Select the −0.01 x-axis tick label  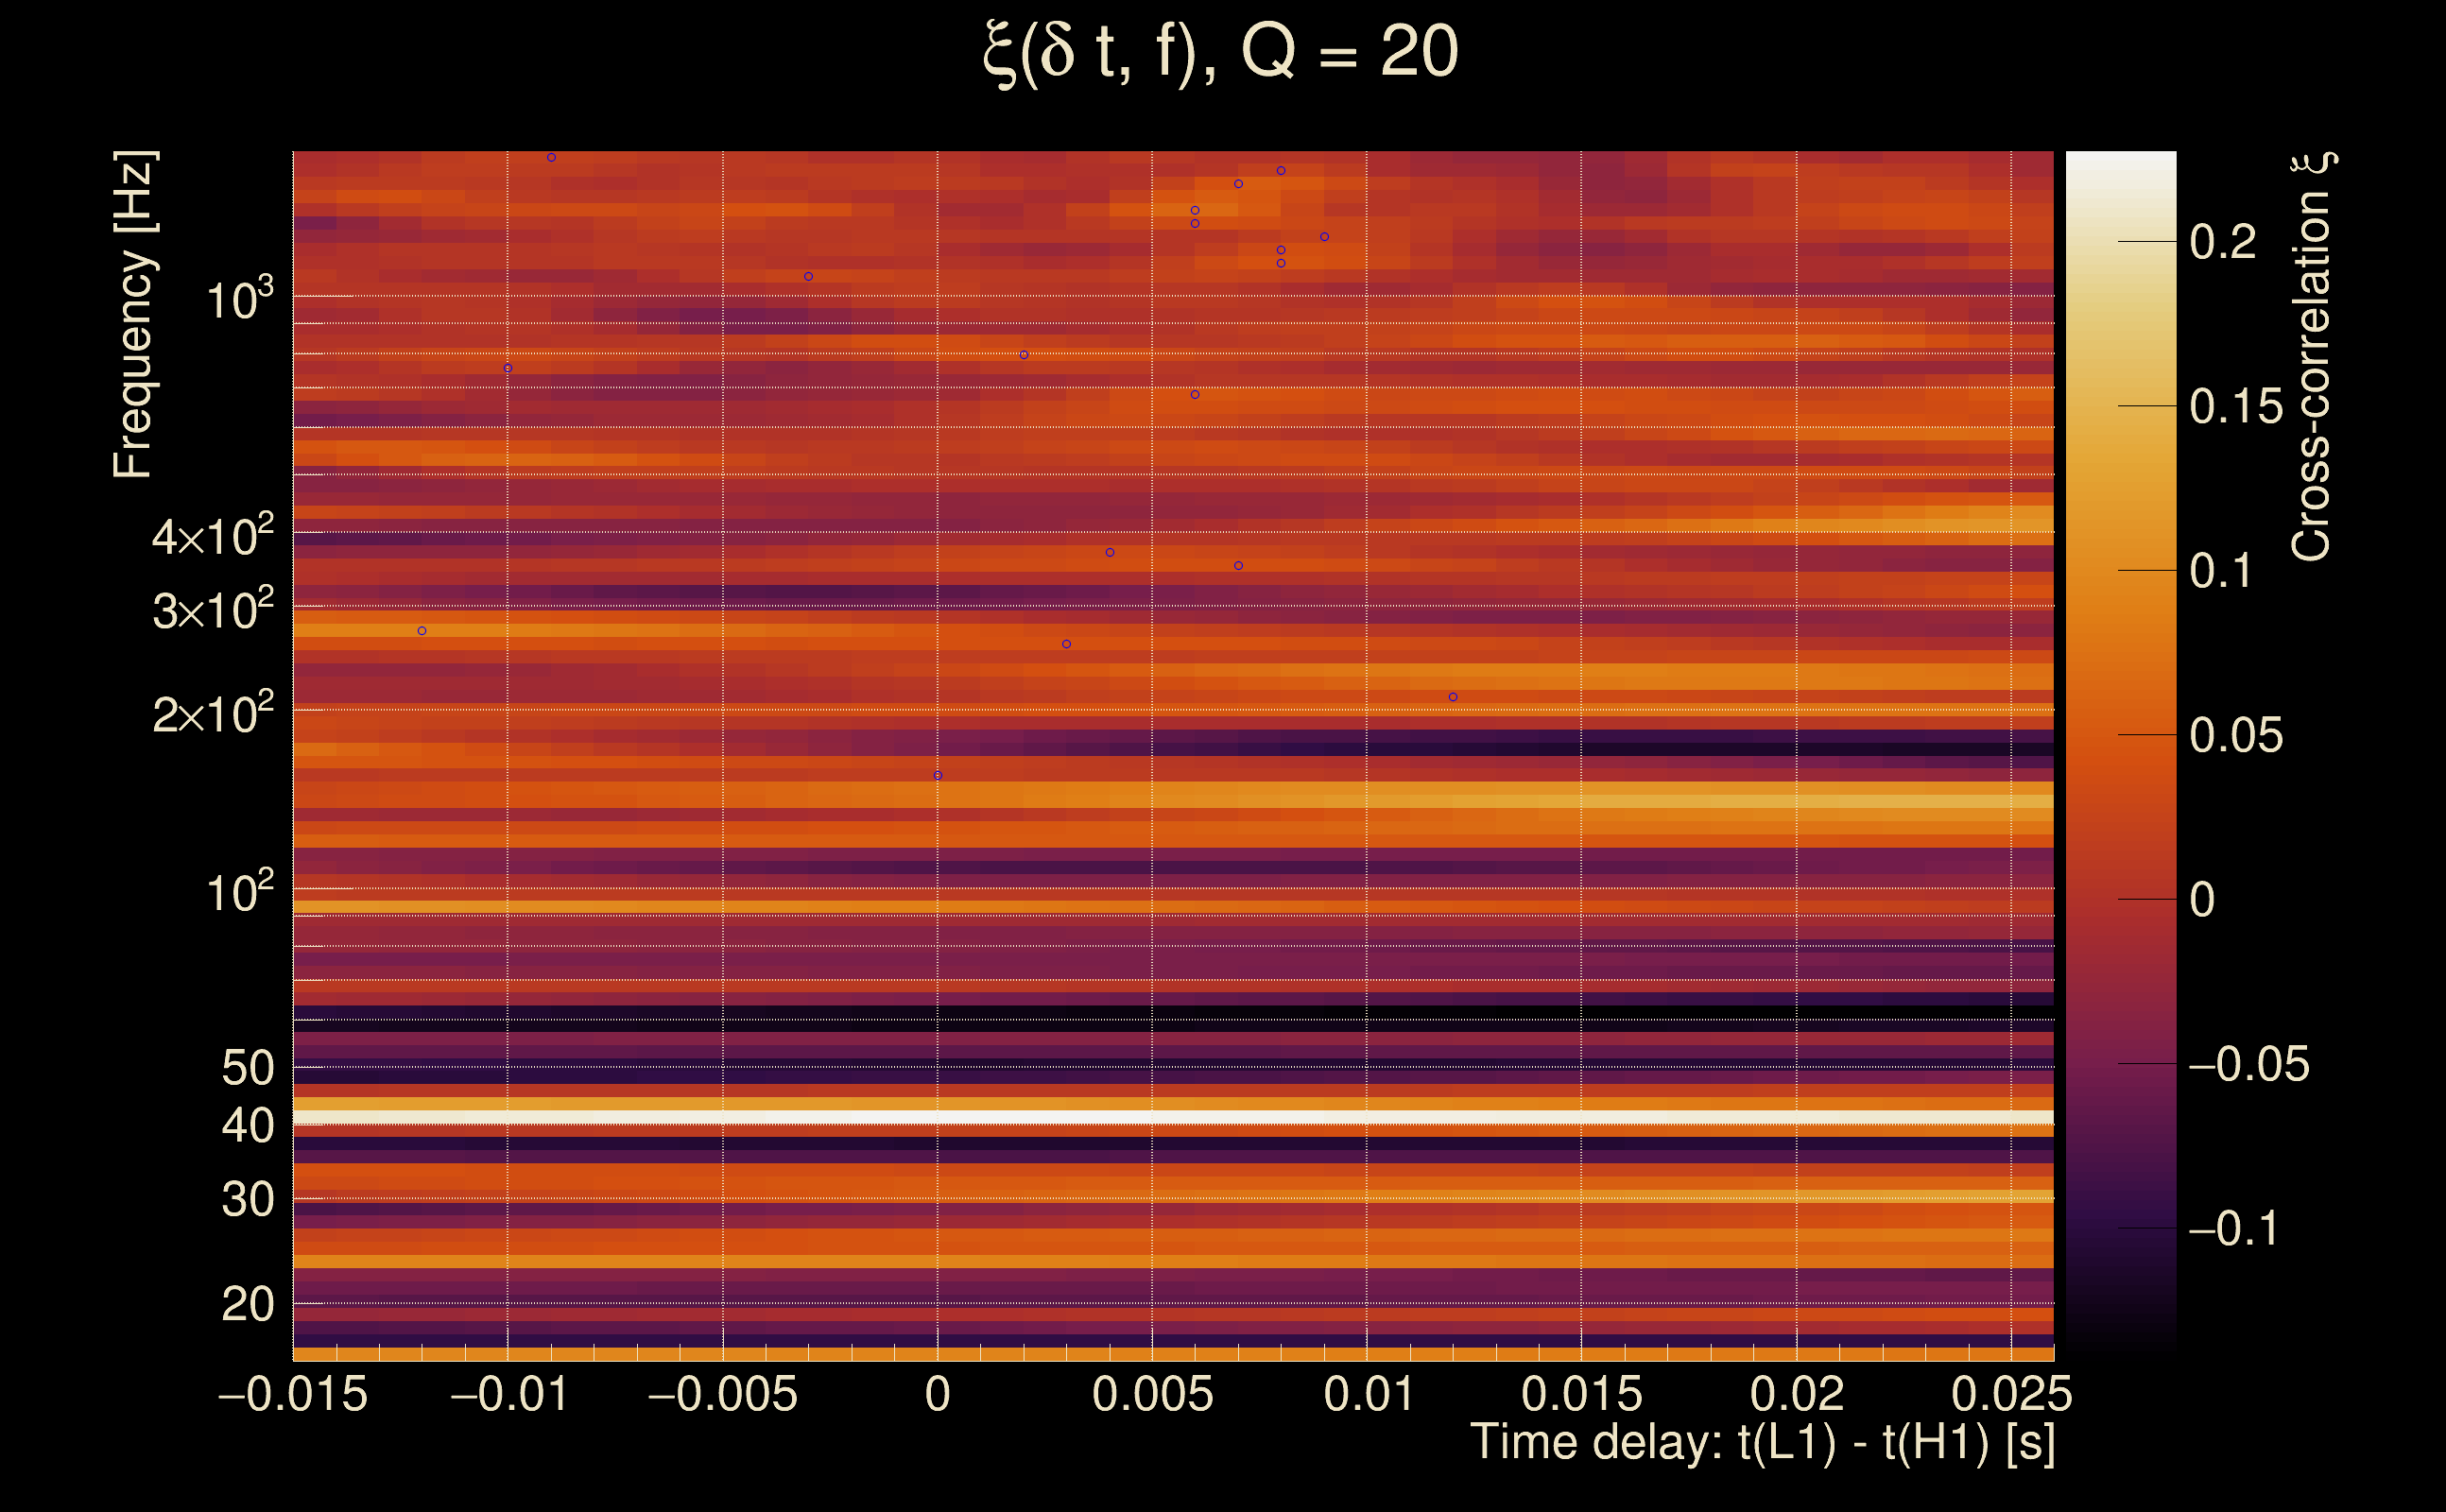509,1395
